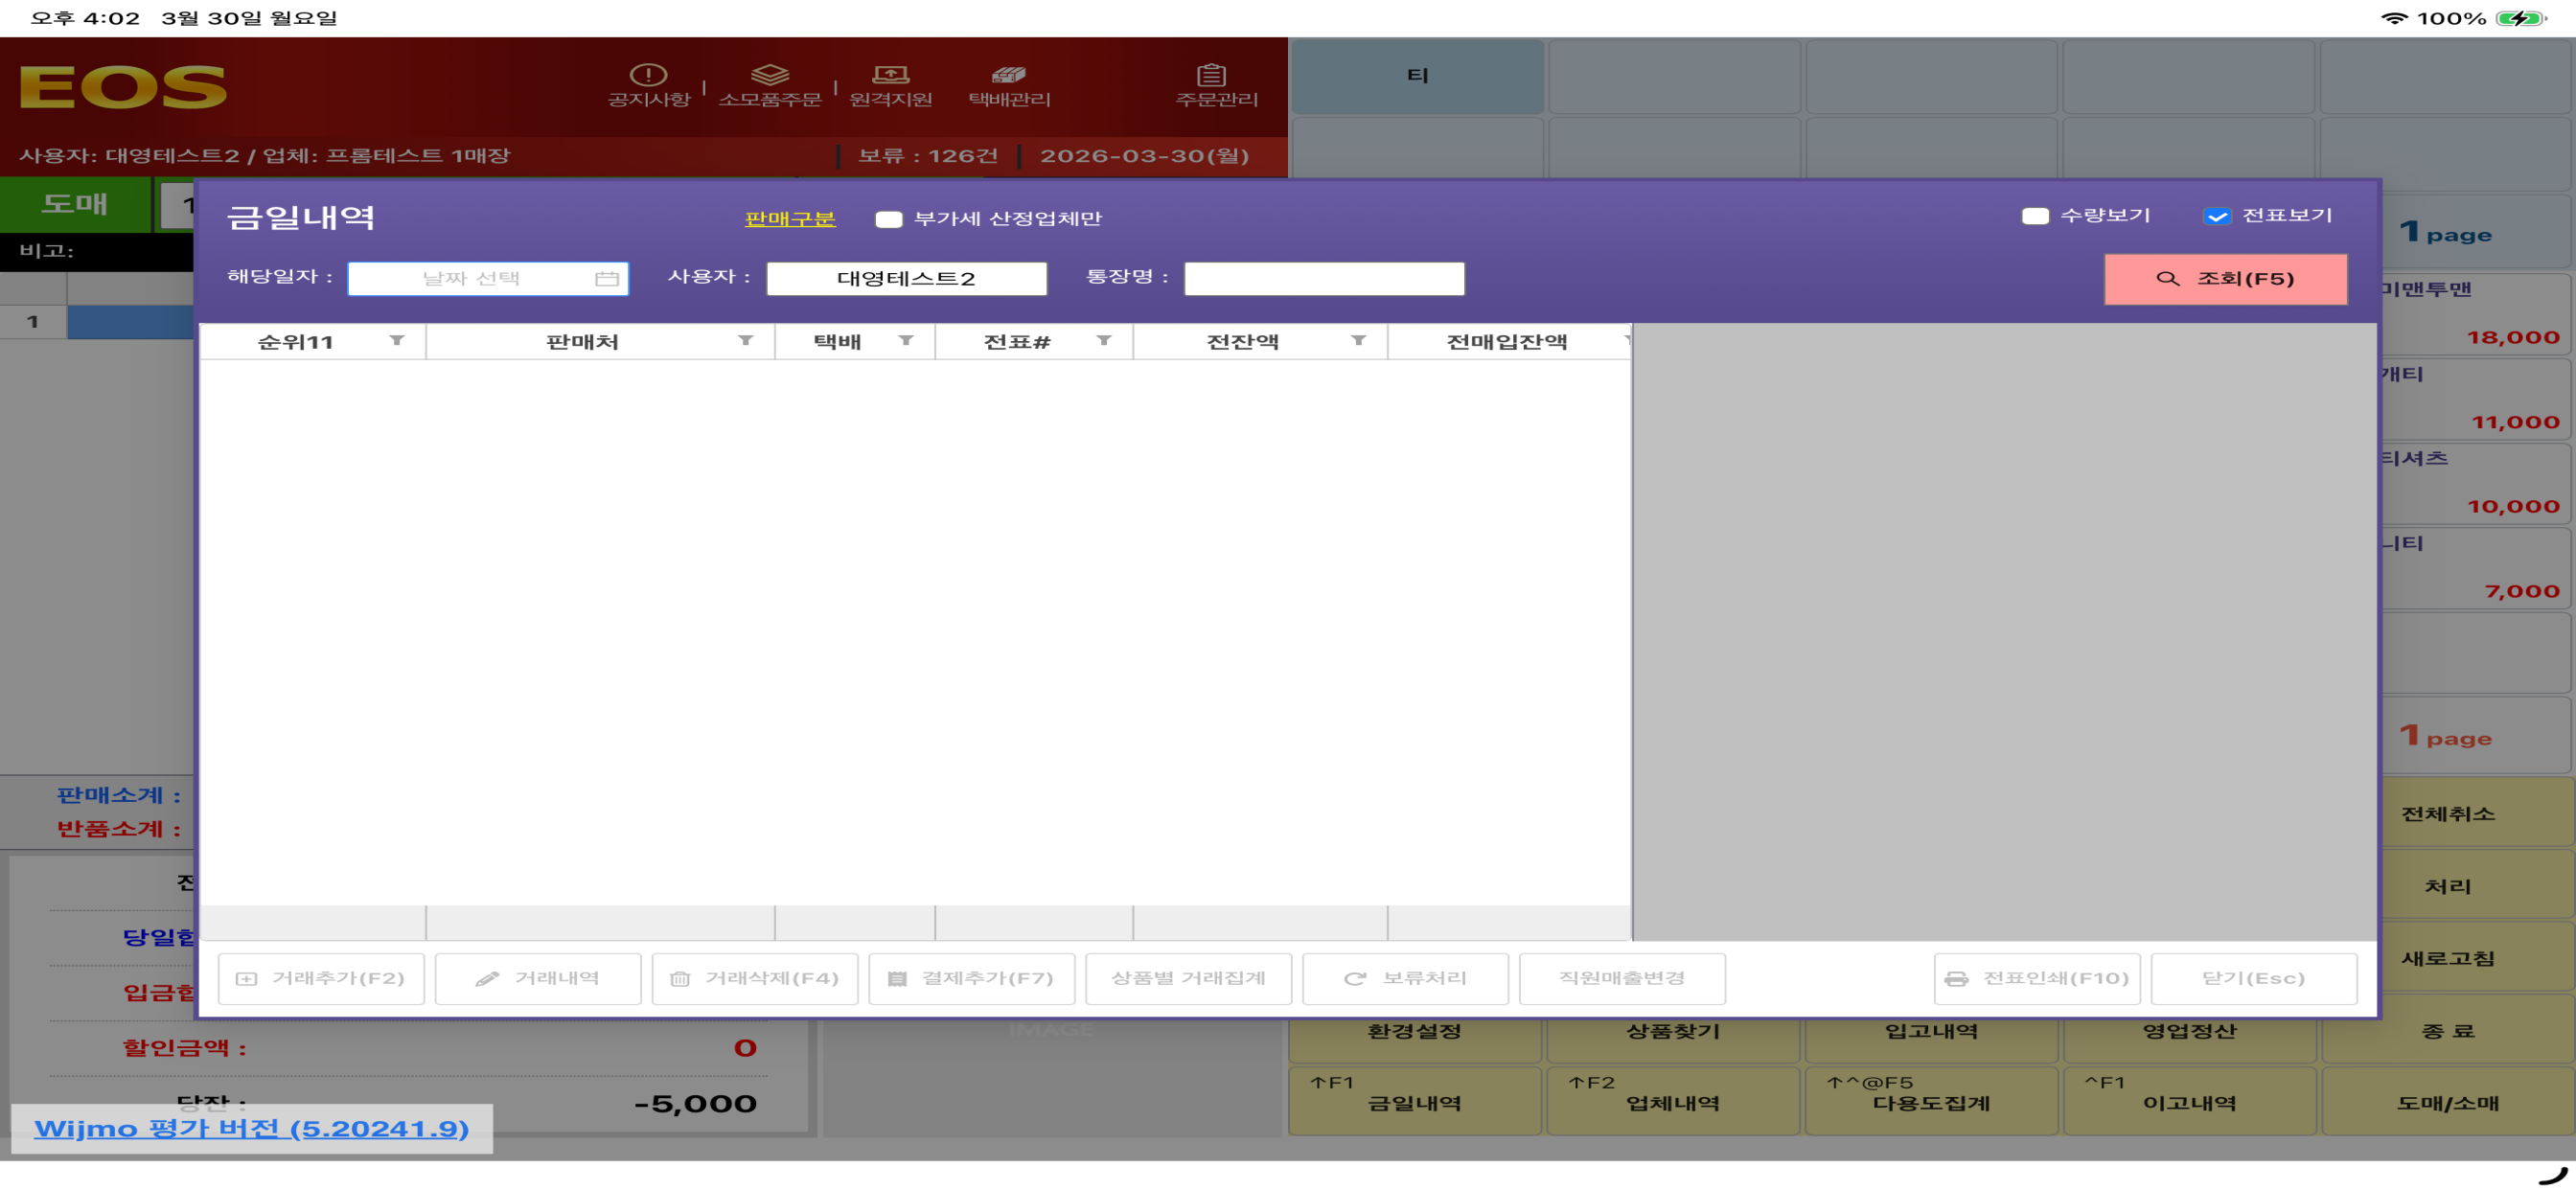Click the Wi-Fi status icon
The image size is (2576, 1190).
tap(2394, 18)
